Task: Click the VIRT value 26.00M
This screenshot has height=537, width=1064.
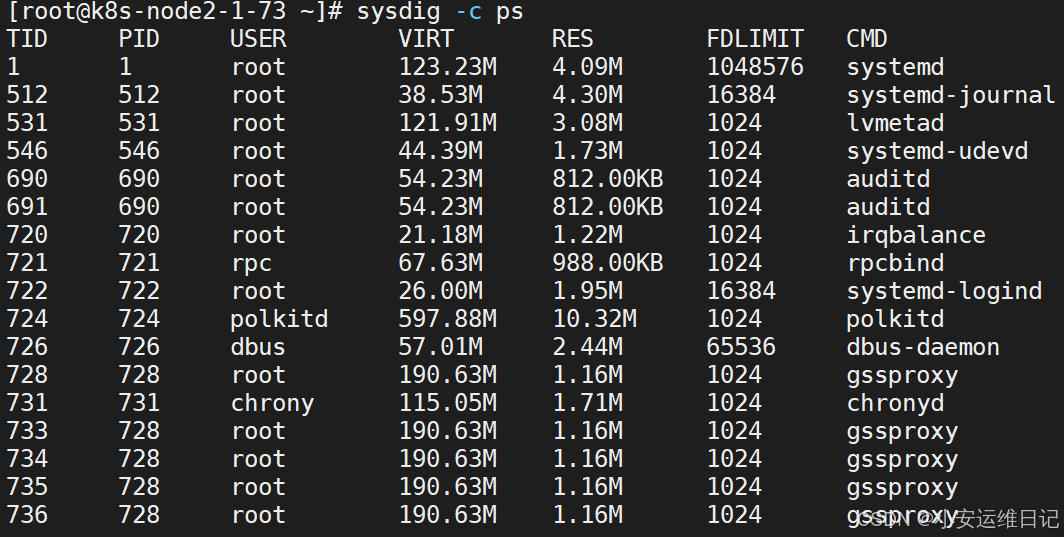Action: [440, 291]
